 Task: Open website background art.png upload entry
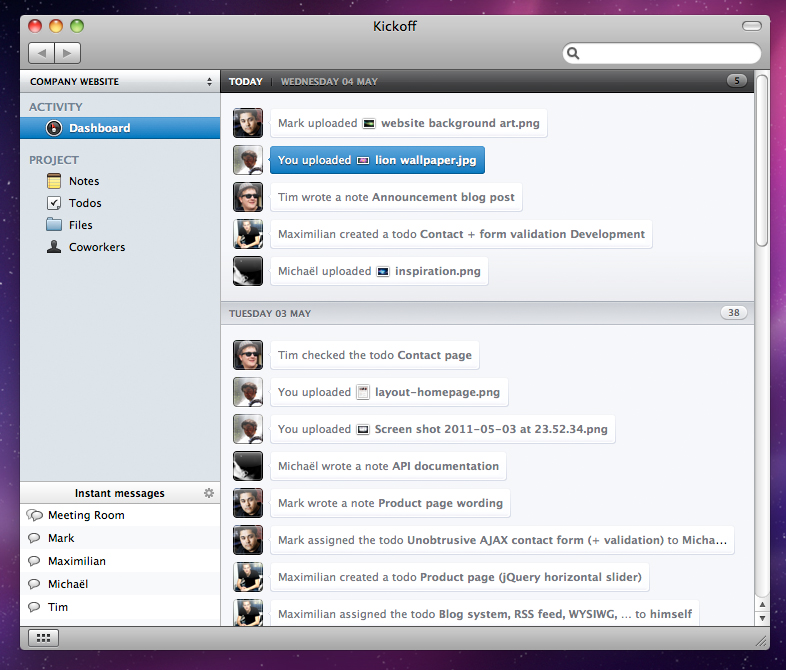pyautogui.click(x=409, y=123)
